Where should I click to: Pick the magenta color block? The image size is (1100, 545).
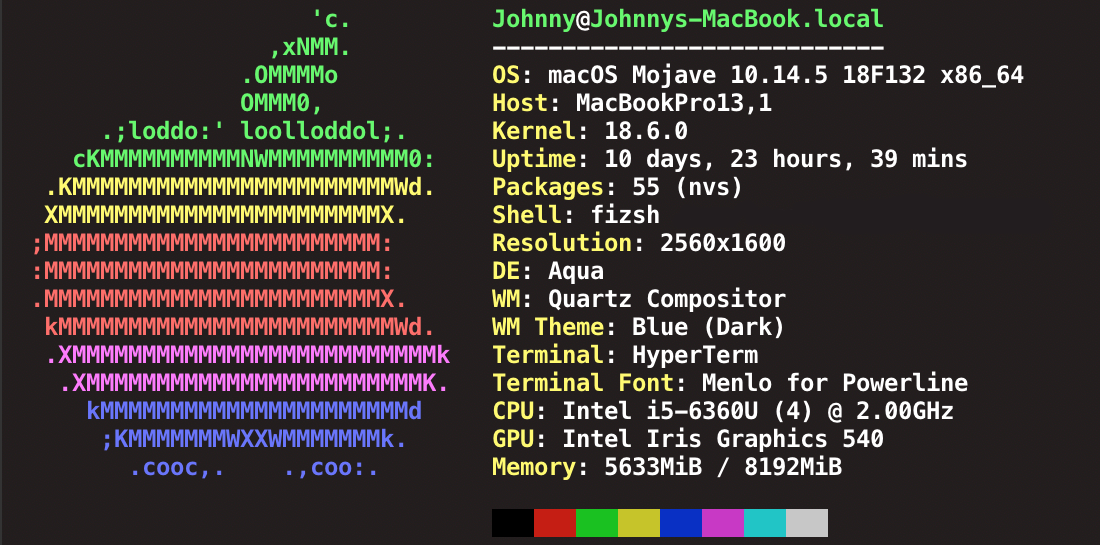click(723, 523)
